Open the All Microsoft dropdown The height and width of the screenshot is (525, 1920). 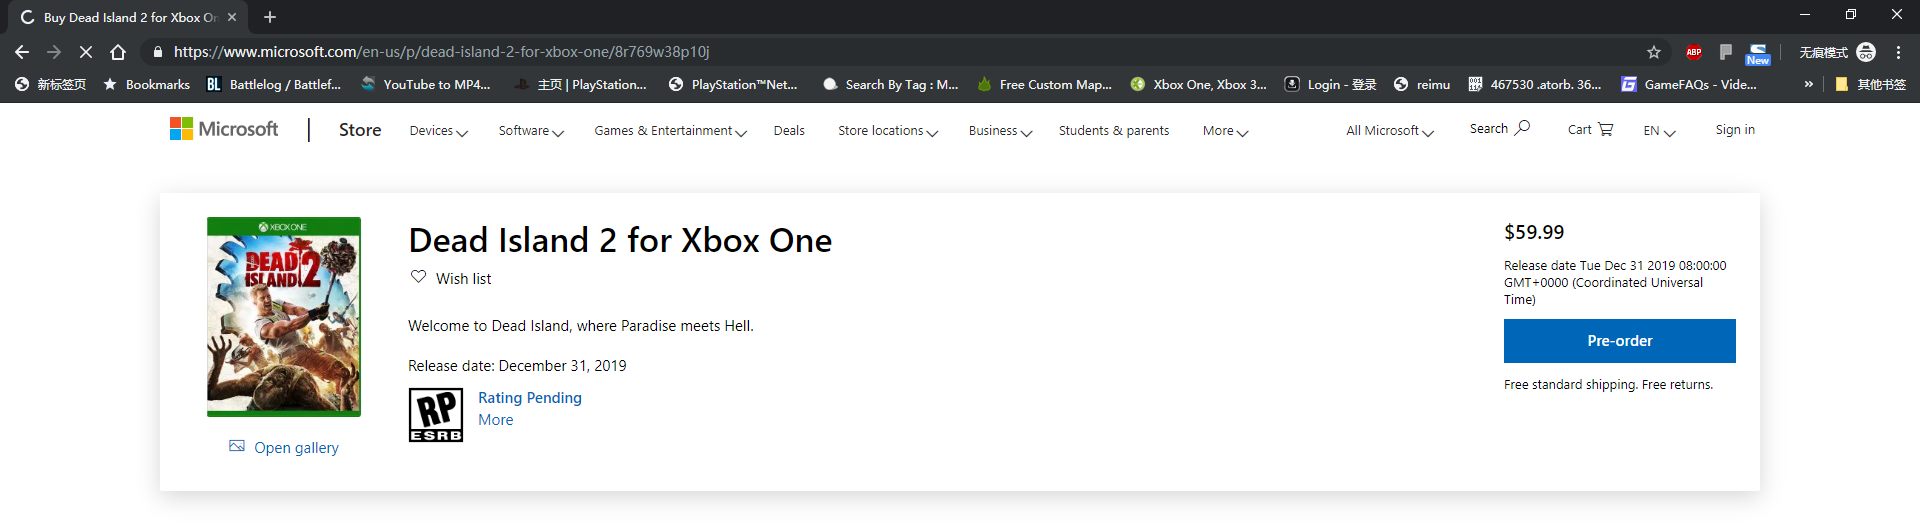click(x=1389, y=131)
